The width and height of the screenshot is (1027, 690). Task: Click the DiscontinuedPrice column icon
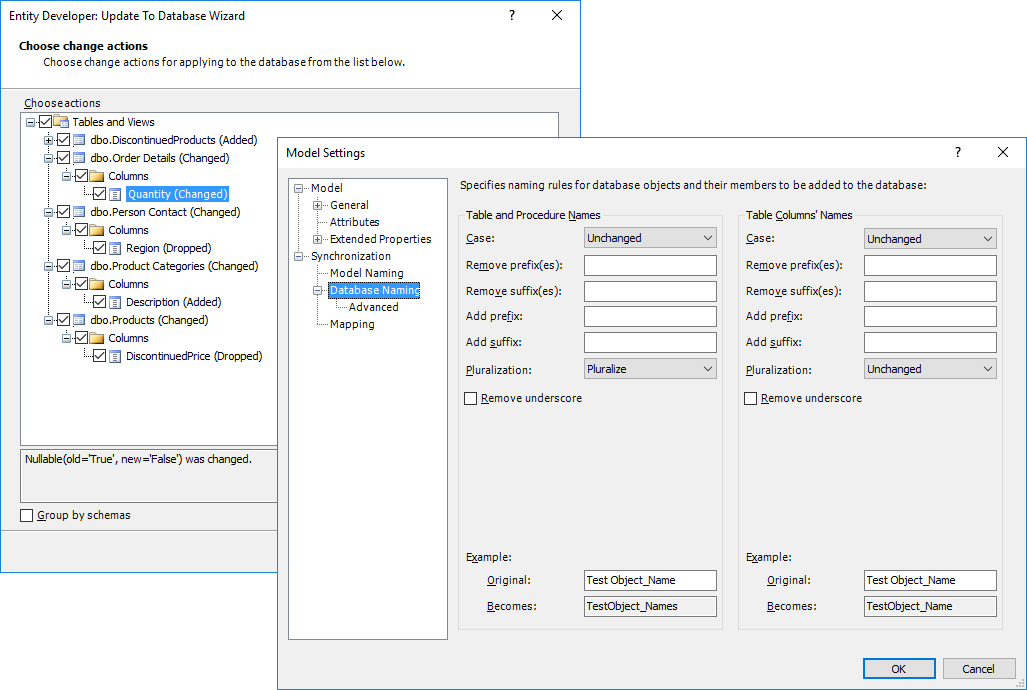pos(115,356)
